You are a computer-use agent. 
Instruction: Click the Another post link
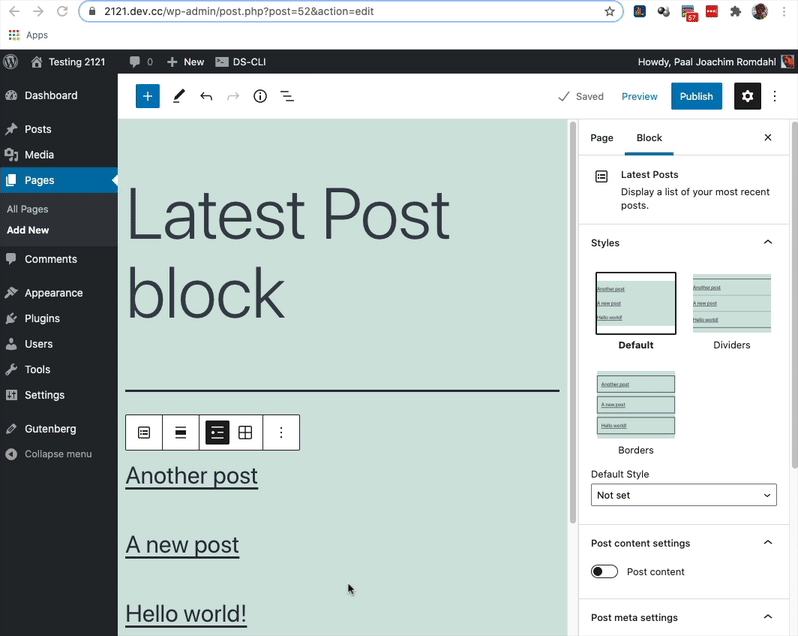(191, 476)
